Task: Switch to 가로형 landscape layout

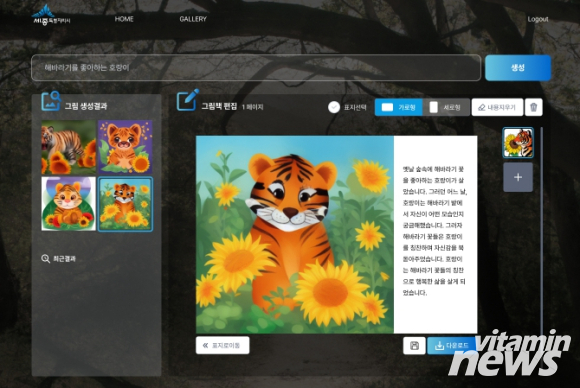Action: pyautogui.click(x=398, y=107)
